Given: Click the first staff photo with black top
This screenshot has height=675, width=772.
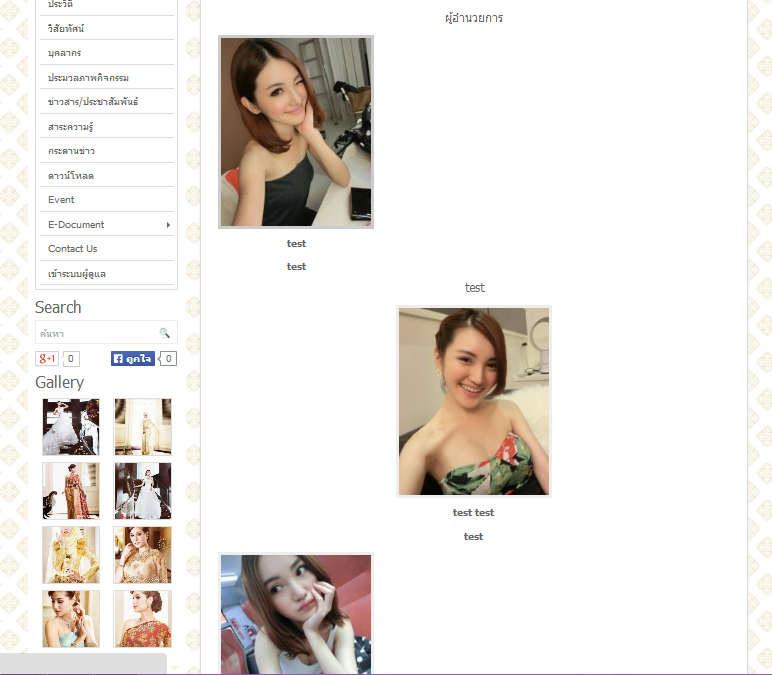Looking at the screenshot, I should point(296,132).
